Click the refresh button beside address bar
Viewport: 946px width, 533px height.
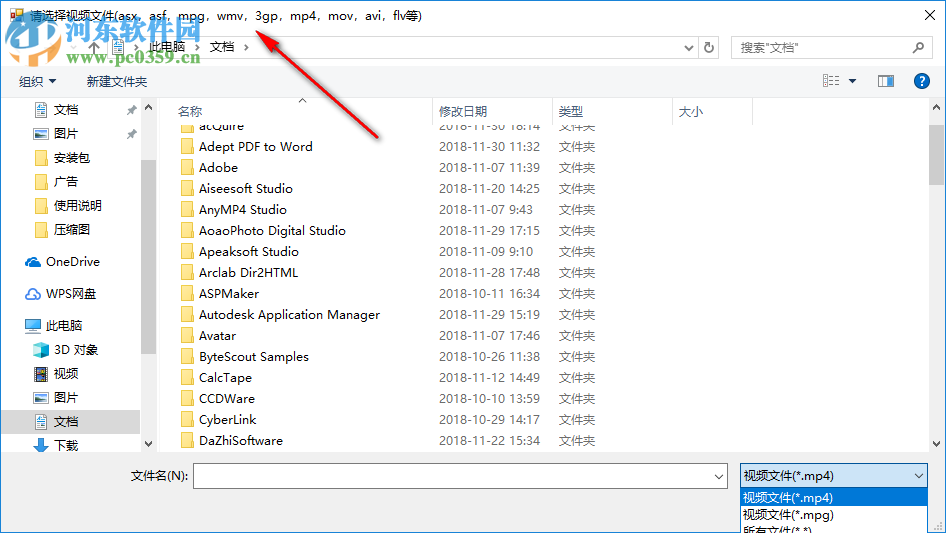click(709, 47)
